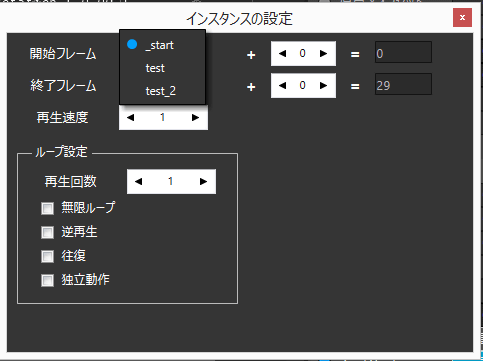Enable the 無限ループ checkbox

click(47, 209)
